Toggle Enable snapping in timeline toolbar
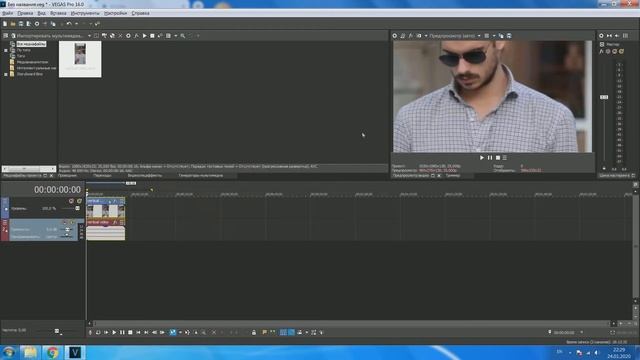Viewport: 640px width, 360px height. 283,333
